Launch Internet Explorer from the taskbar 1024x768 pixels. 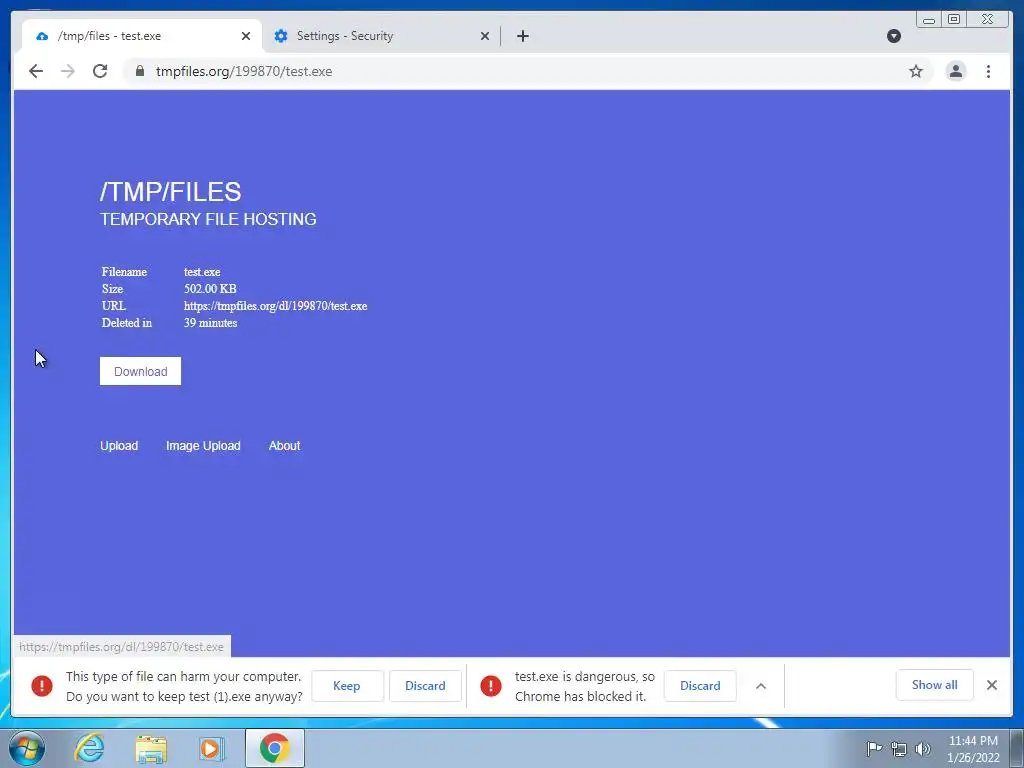[89, 748]
